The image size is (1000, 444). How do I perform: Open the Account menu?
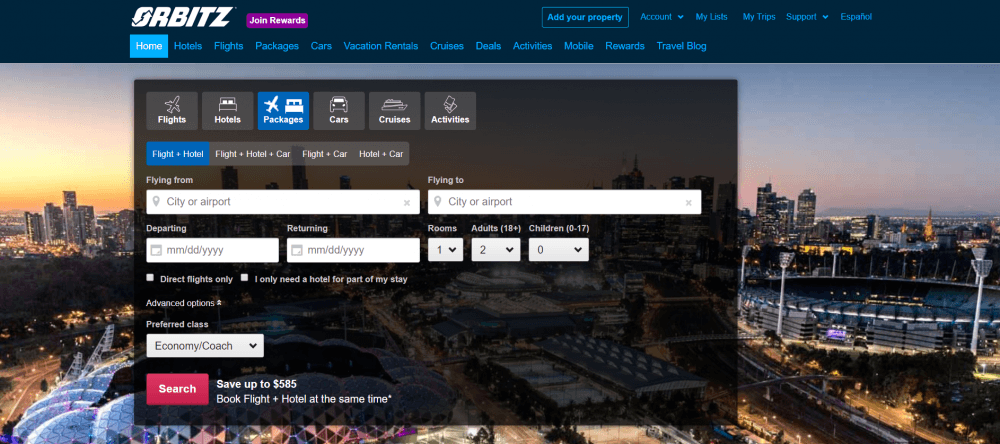click(661, 17)
